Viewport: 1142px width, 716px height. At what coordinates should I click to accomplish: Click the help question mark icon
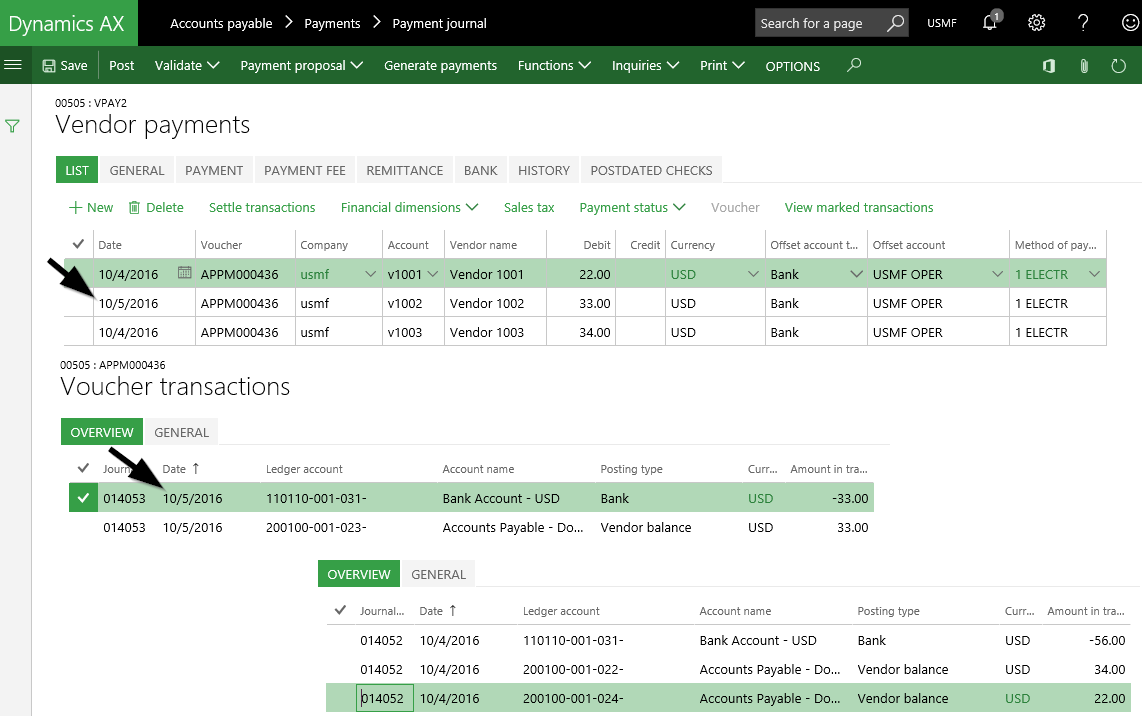pos(1084,23)
